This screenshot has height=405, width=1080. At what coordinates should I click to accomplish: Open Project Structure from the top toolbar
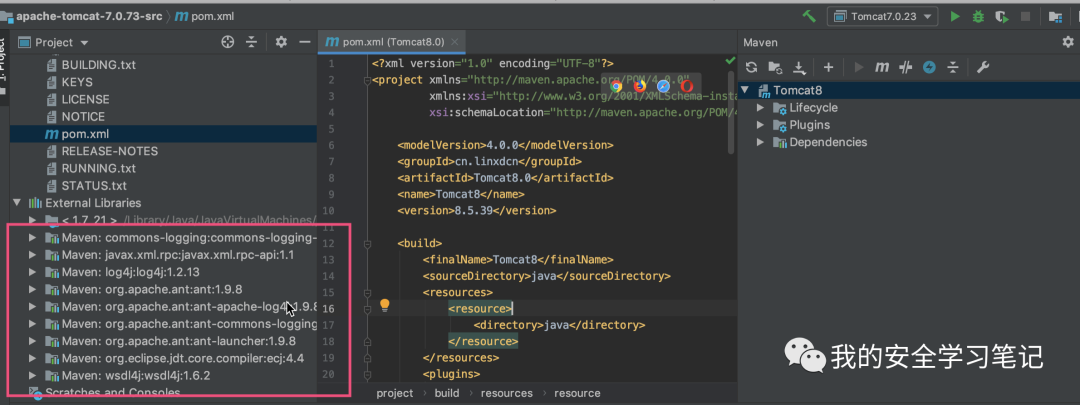tap(1055, 17)
